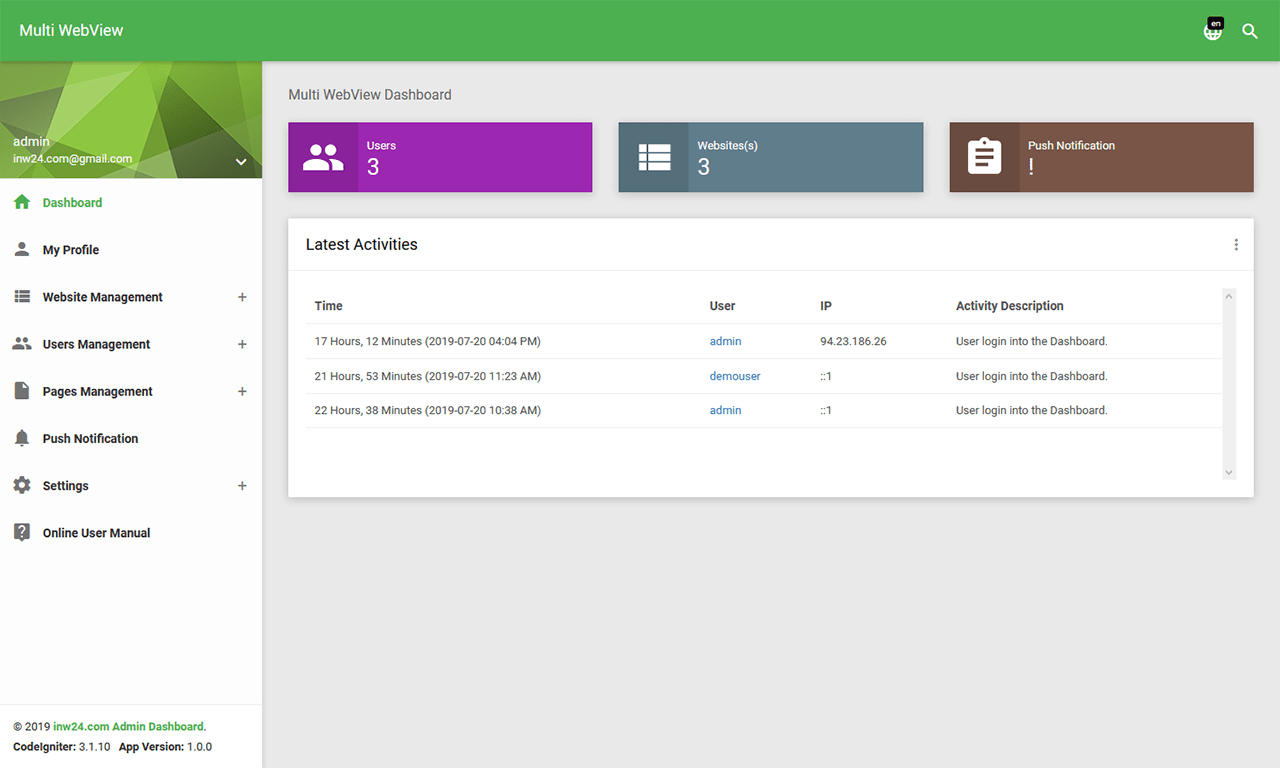Open the Dashboard menu item

(131, 202)
